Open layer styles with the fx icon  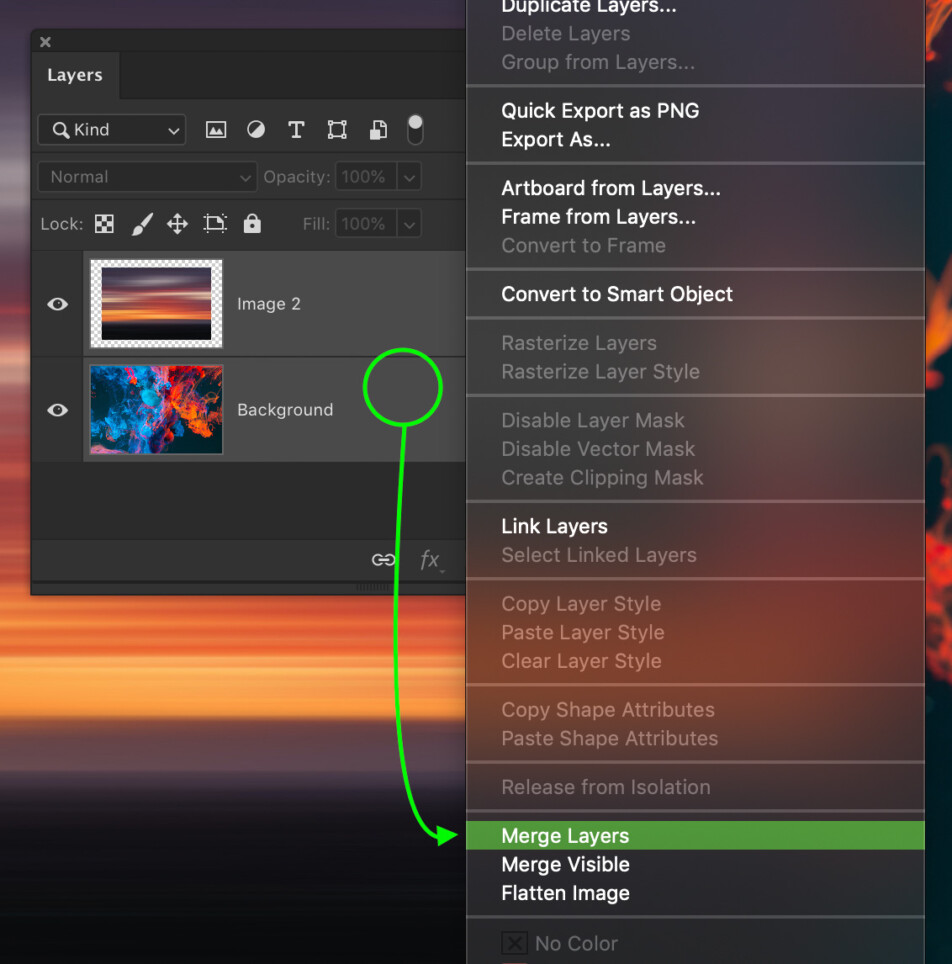[x=431, y=560]
